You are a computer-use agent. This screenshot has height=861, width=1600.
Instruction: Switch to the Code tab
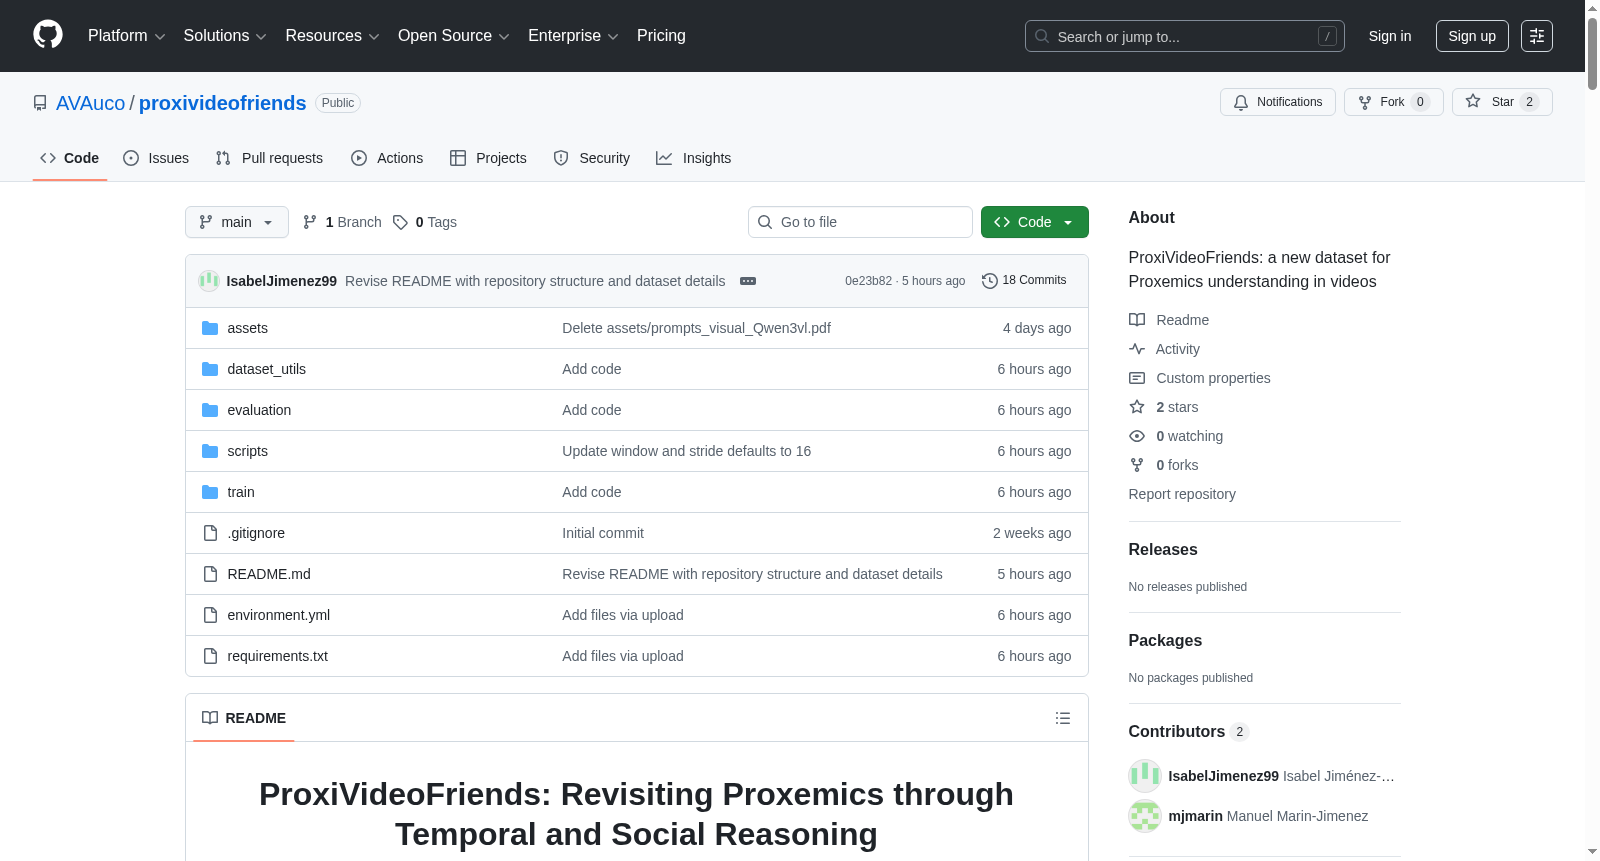pyautogui.click(x=70, y=158)
